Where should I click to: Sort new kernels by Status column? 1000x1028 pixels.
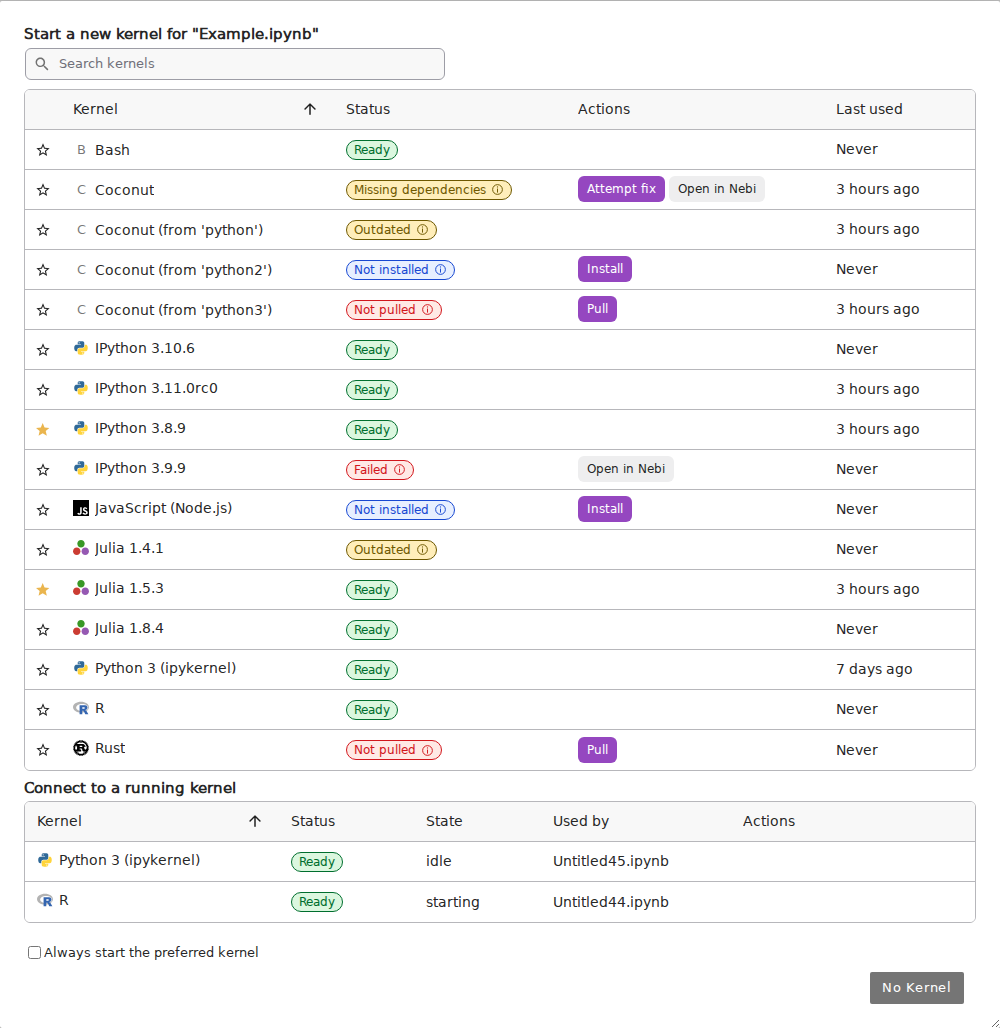coord(368,109)
